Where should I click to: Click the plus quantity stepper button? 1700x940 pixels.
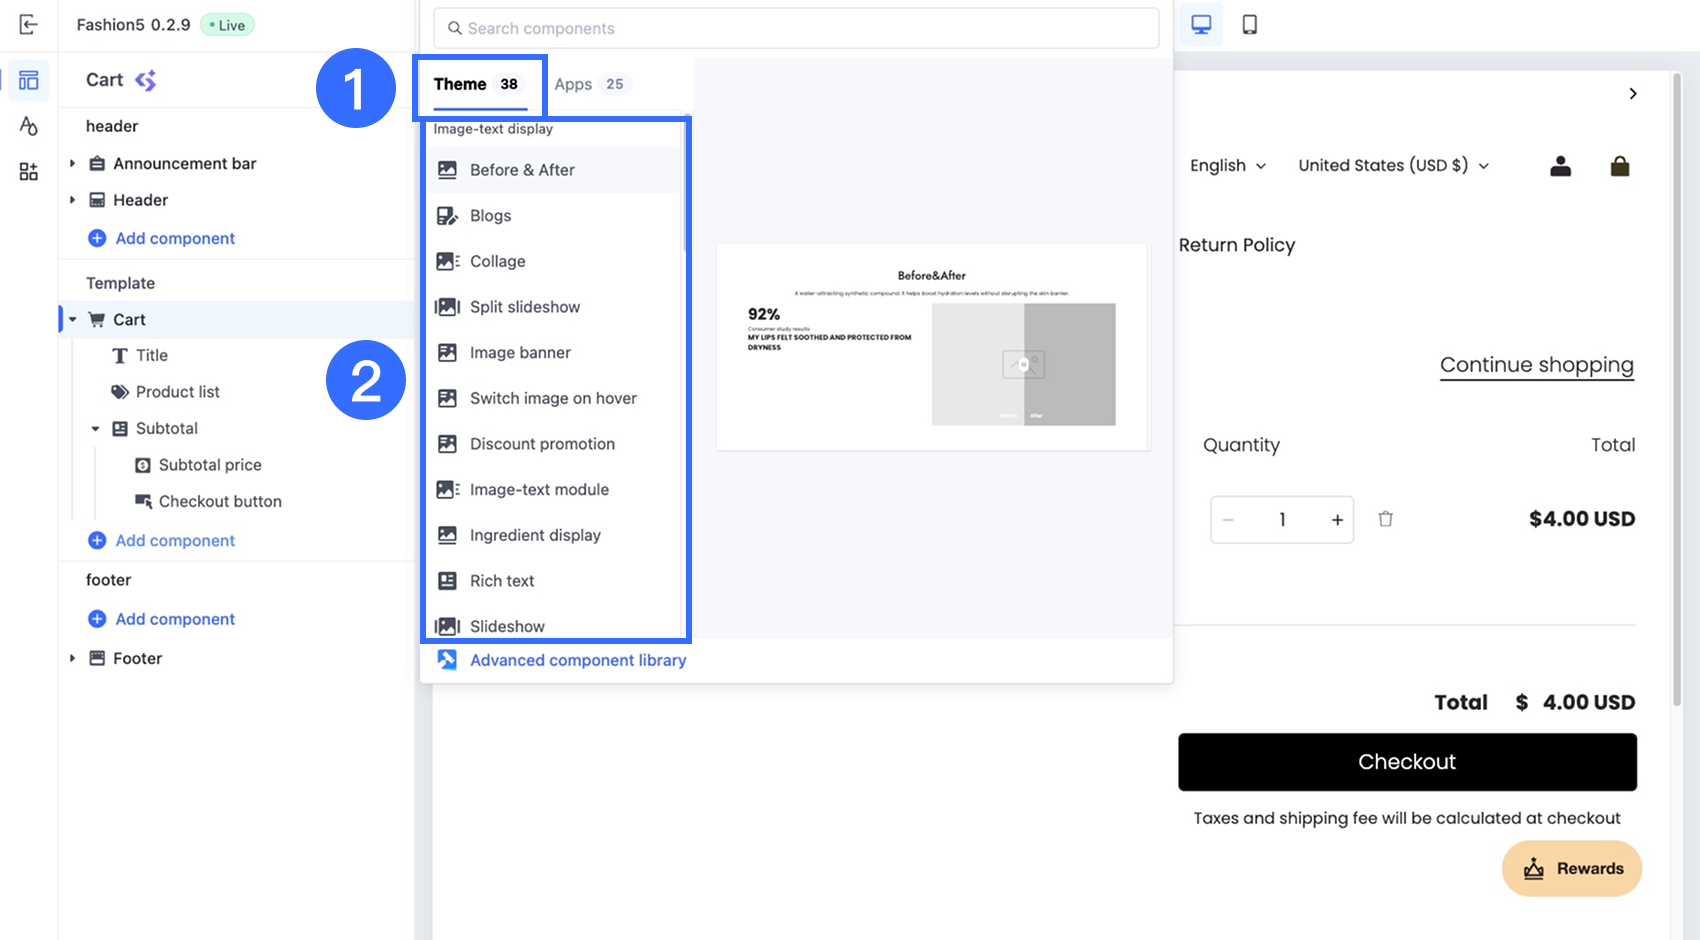[1337, 520]
